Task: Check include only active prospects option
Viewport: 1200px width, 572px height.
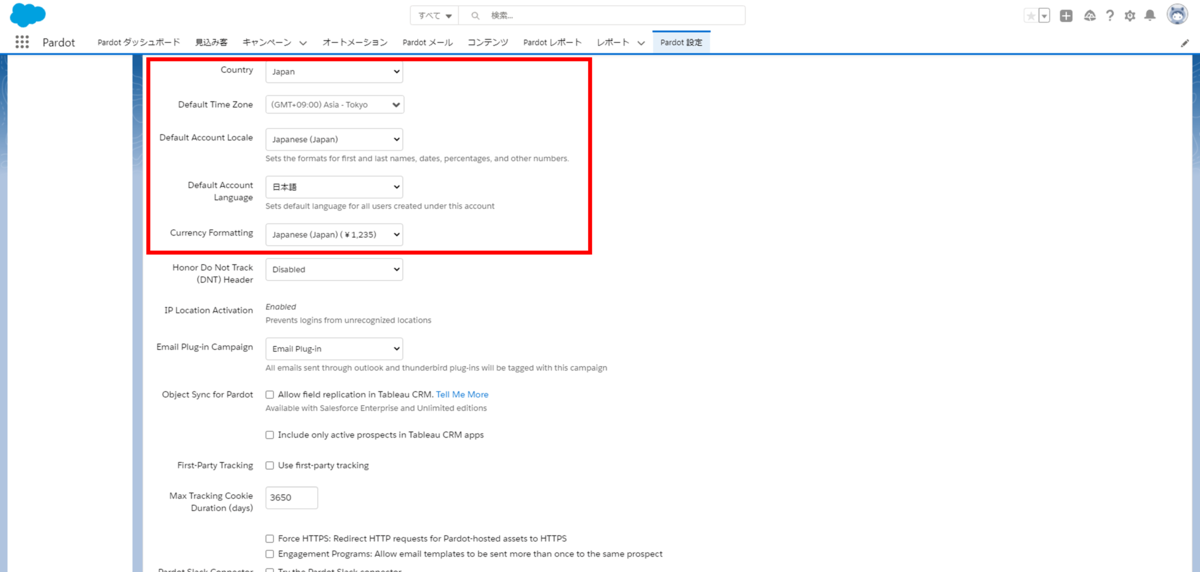Action: coord(269,435)
